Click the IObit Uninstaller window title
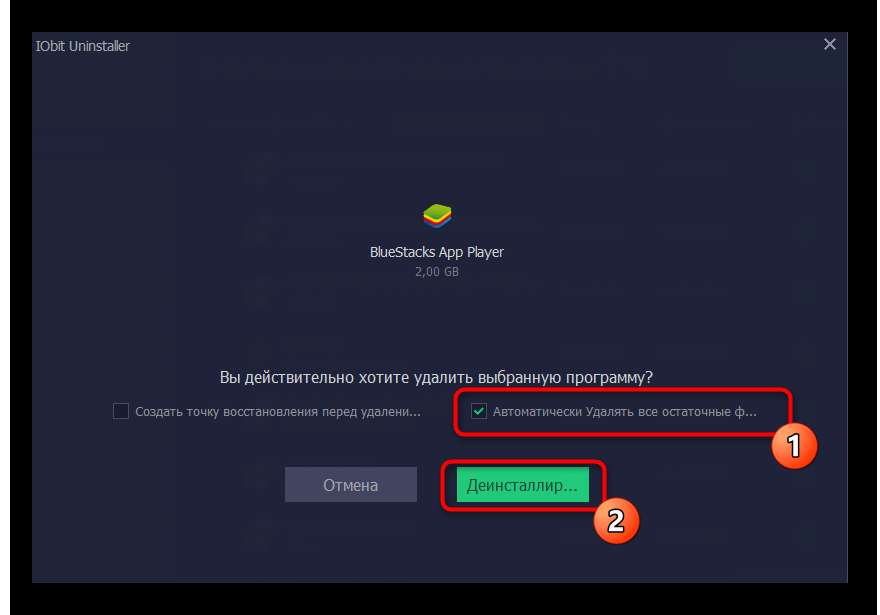 point(82,46)
